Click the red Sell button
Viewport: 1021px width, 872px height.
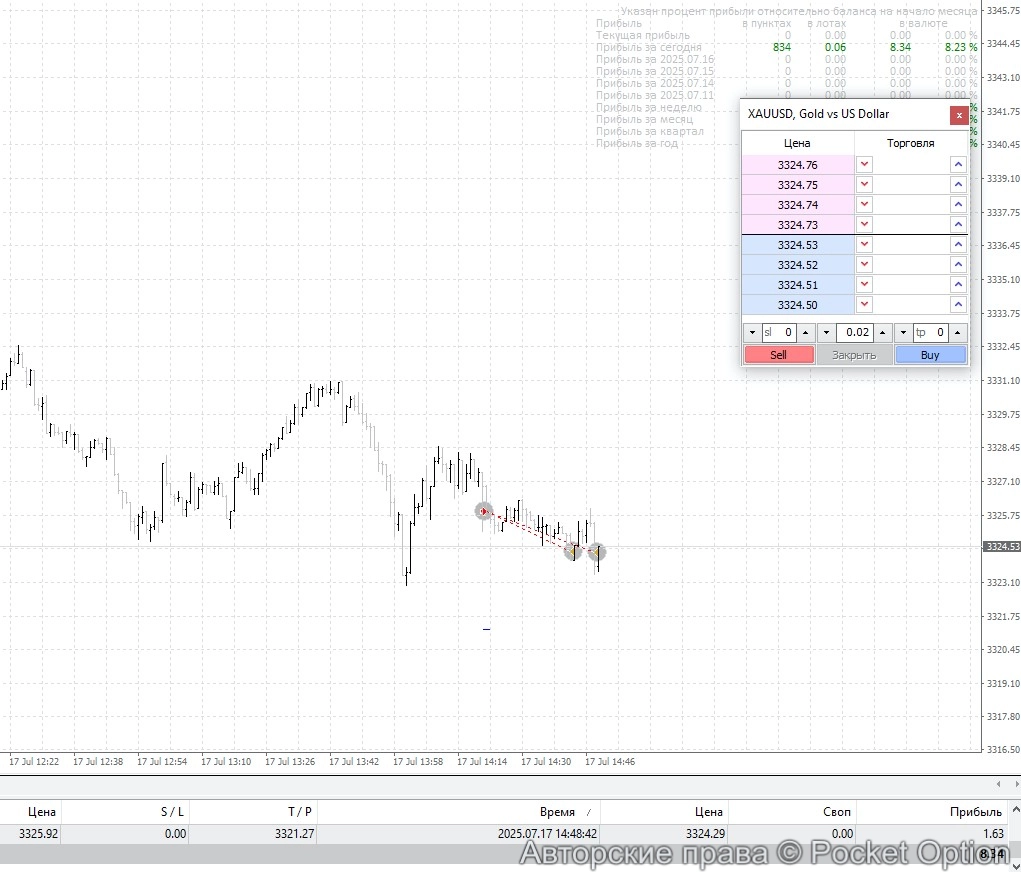[x=778, y=355]
